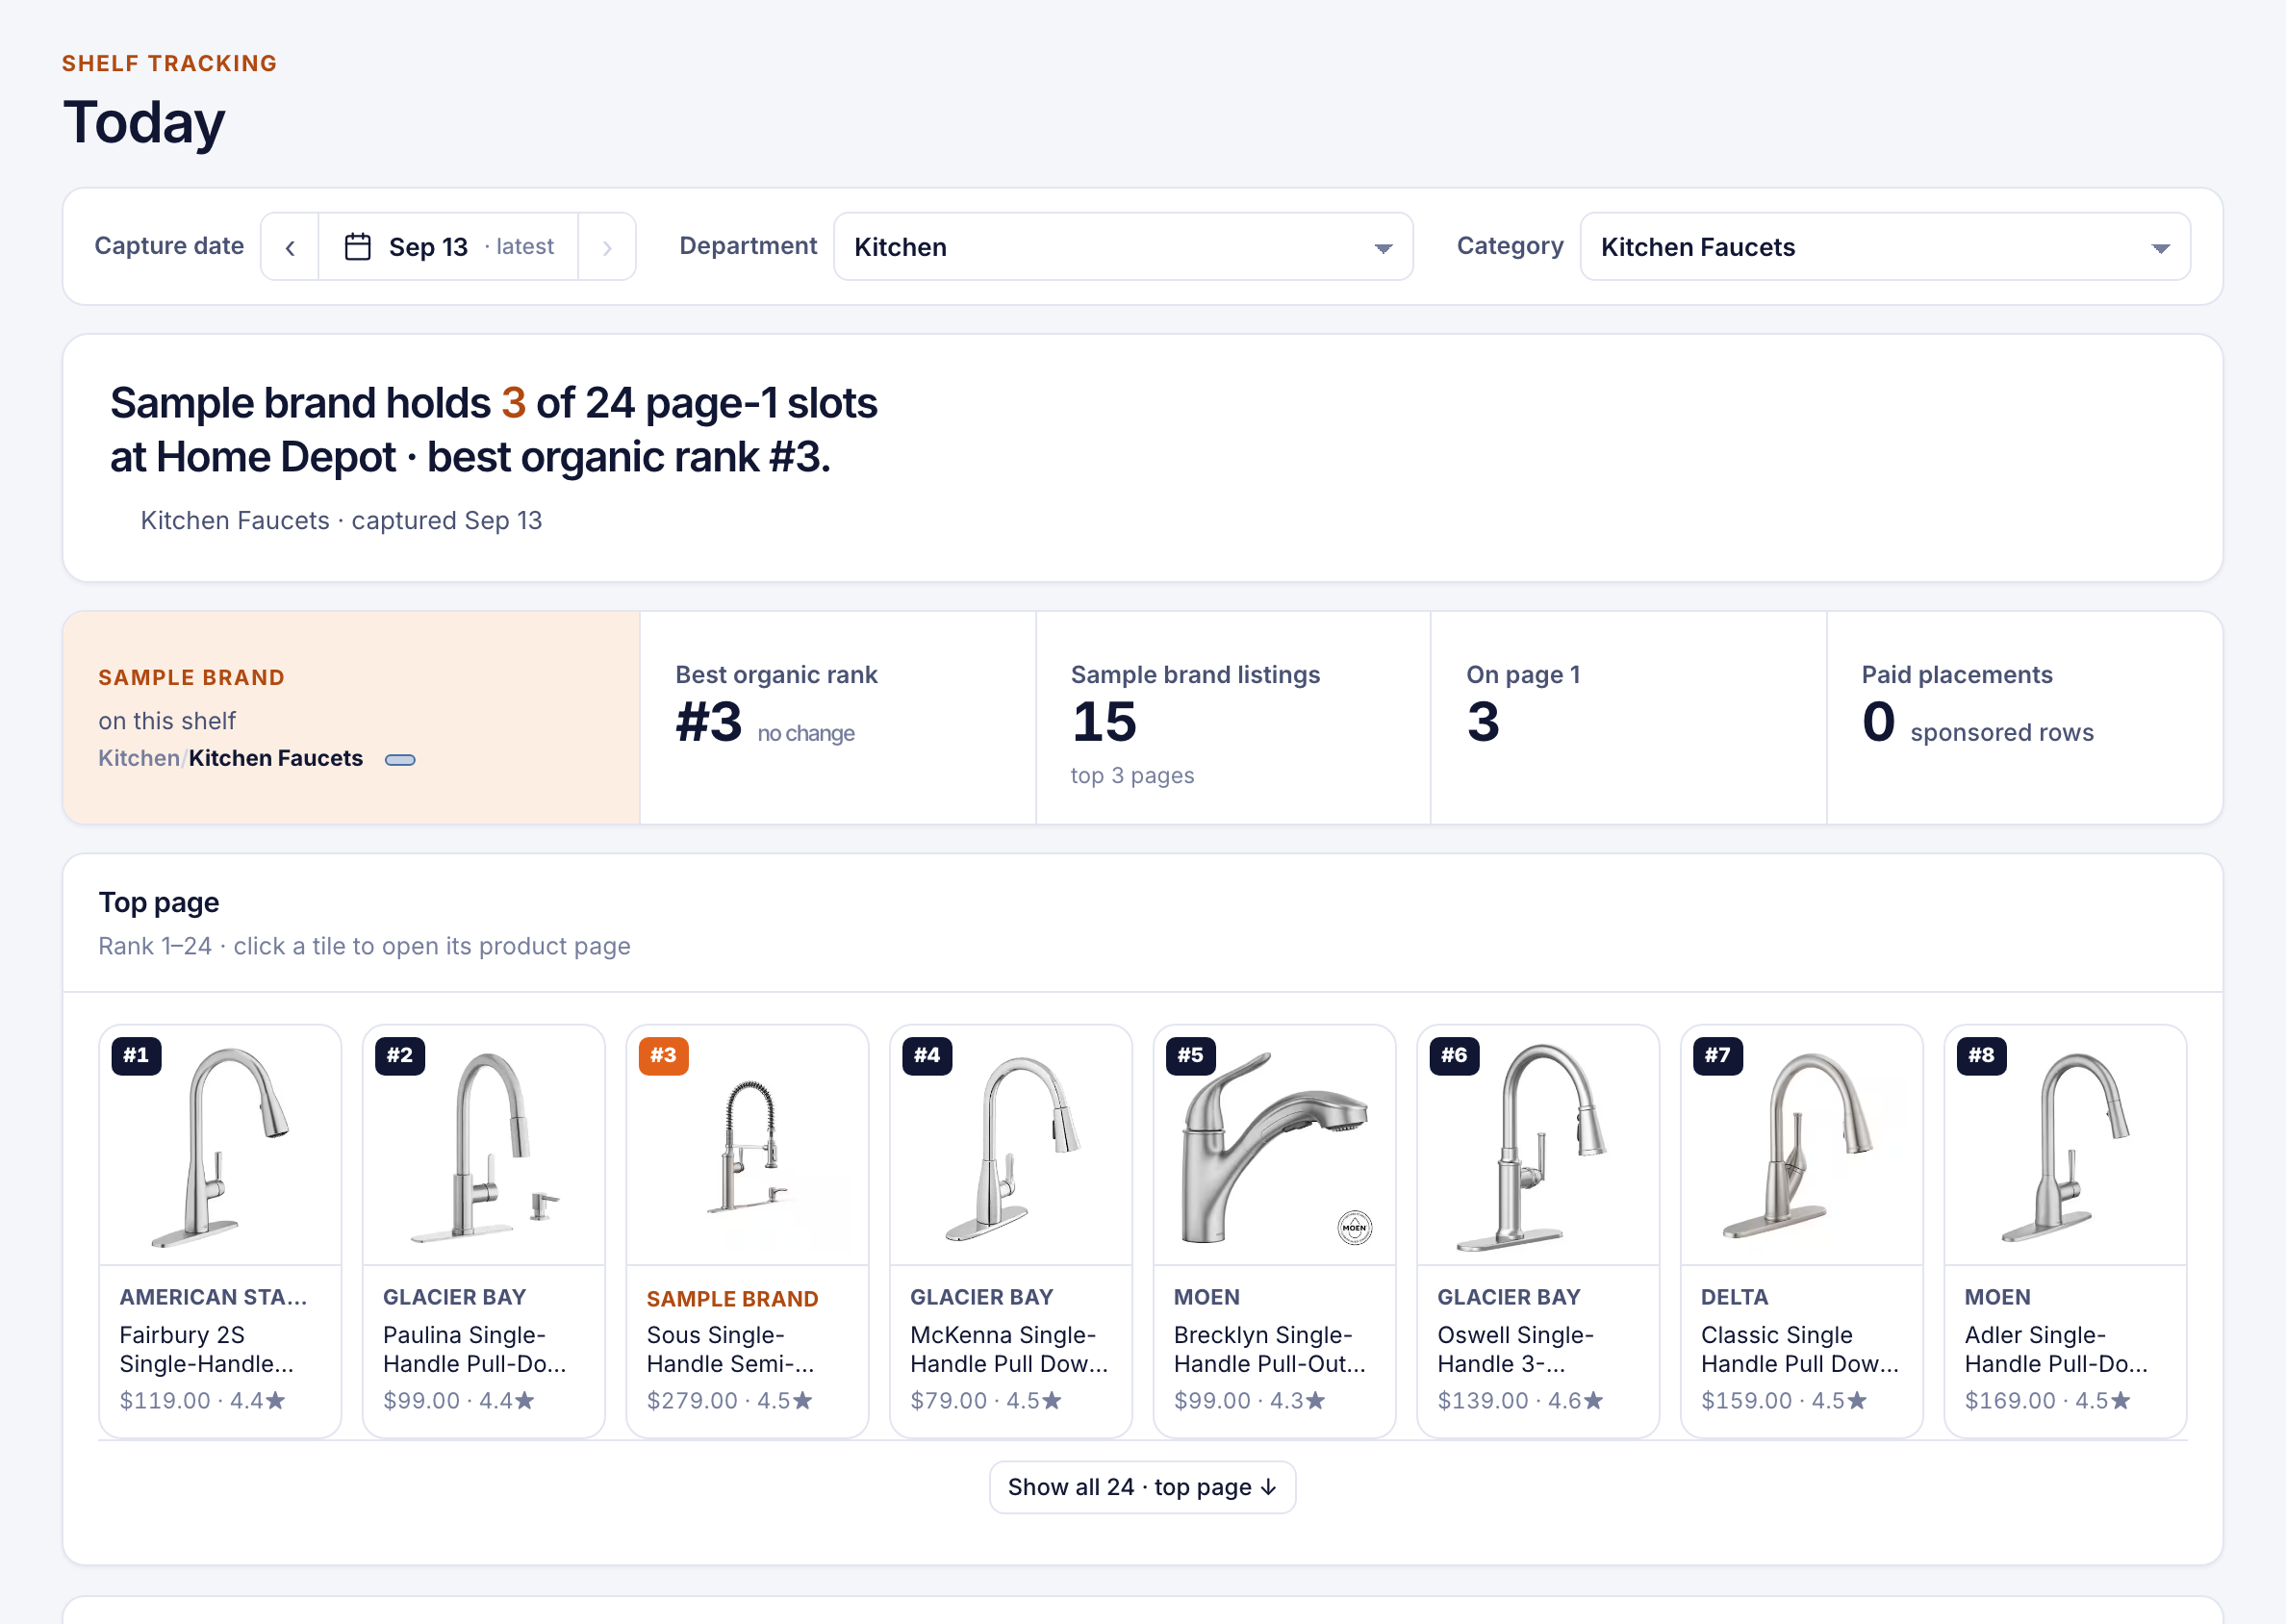
Task: Open Sample Brand Sous faucet tile
Action: coord(747,1231)
